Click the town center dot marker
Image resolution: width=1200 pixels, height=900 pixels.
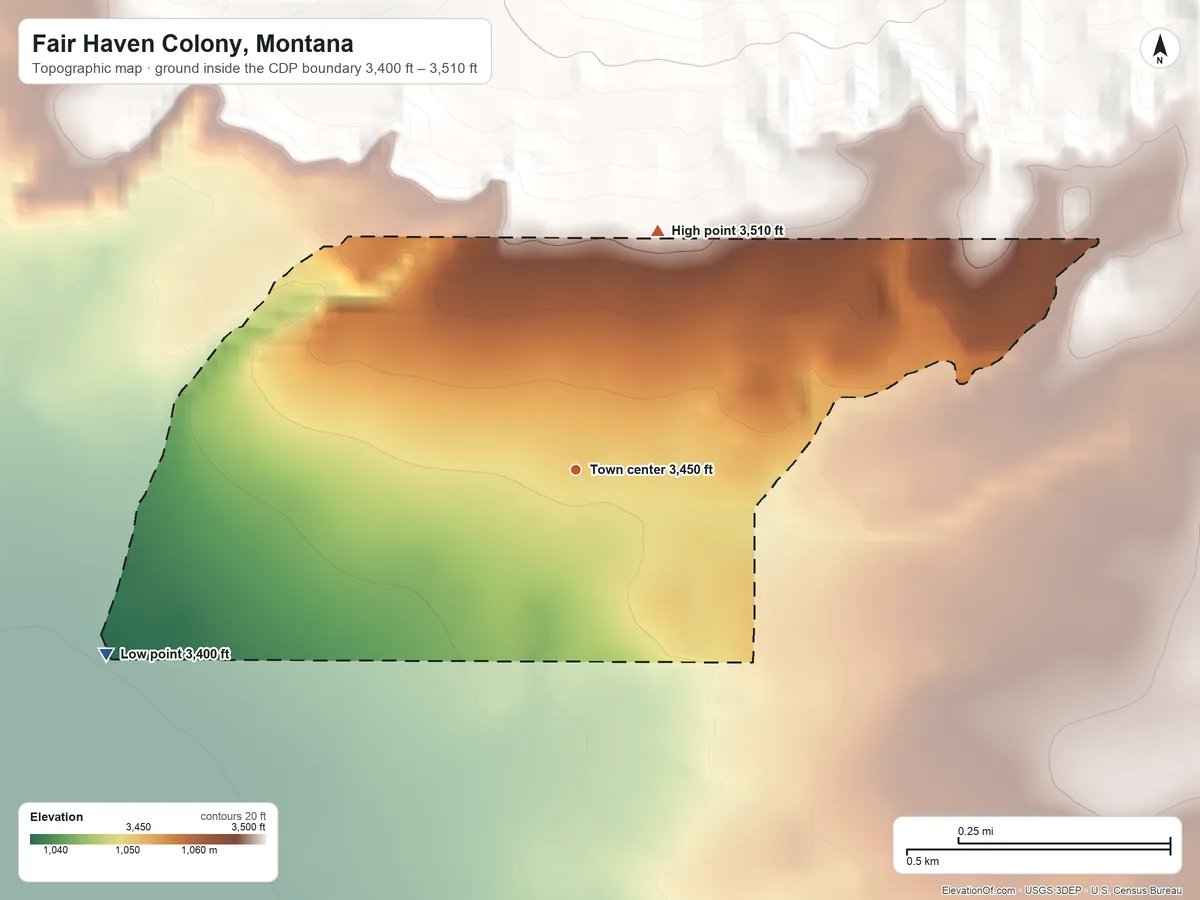575,470
